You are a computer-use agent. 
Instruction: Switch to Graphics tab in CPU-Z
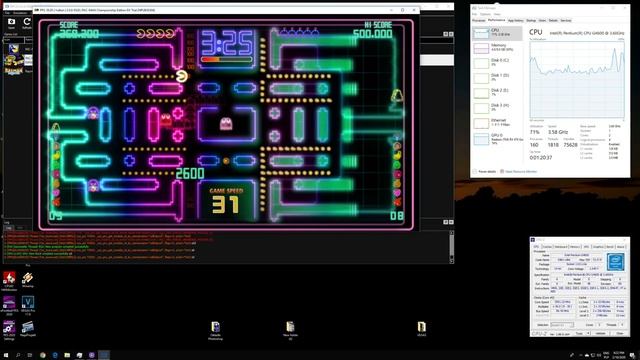tap(598, 247)
